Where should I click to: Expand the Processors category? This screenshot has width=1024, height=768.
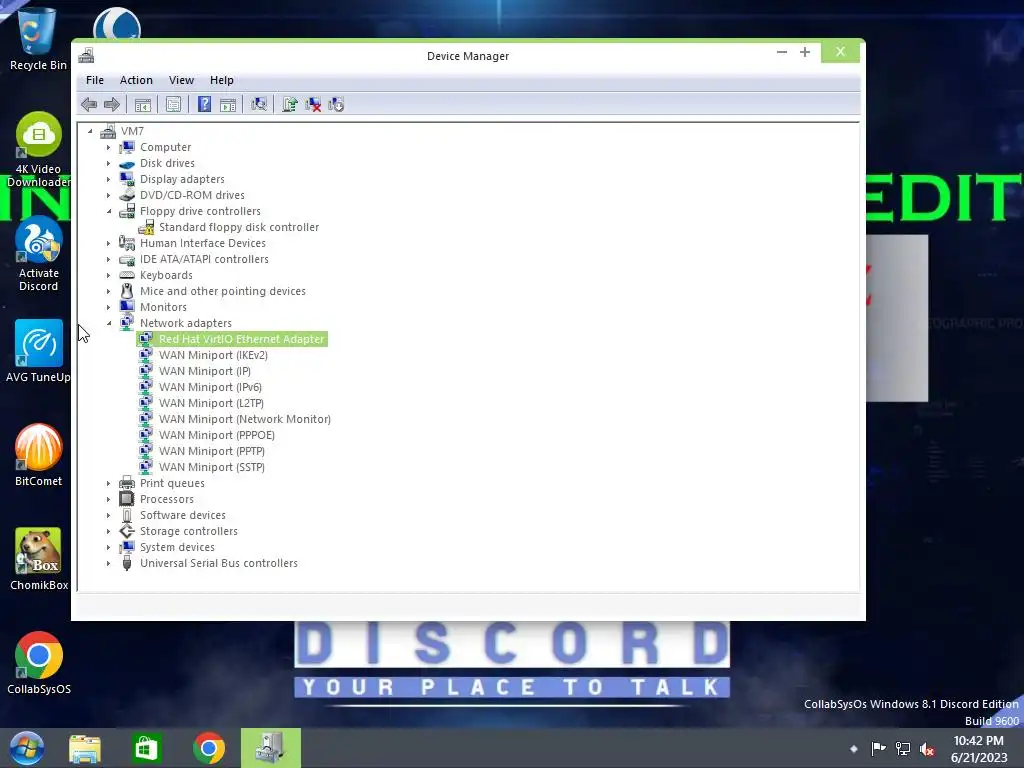click(108, 499)
